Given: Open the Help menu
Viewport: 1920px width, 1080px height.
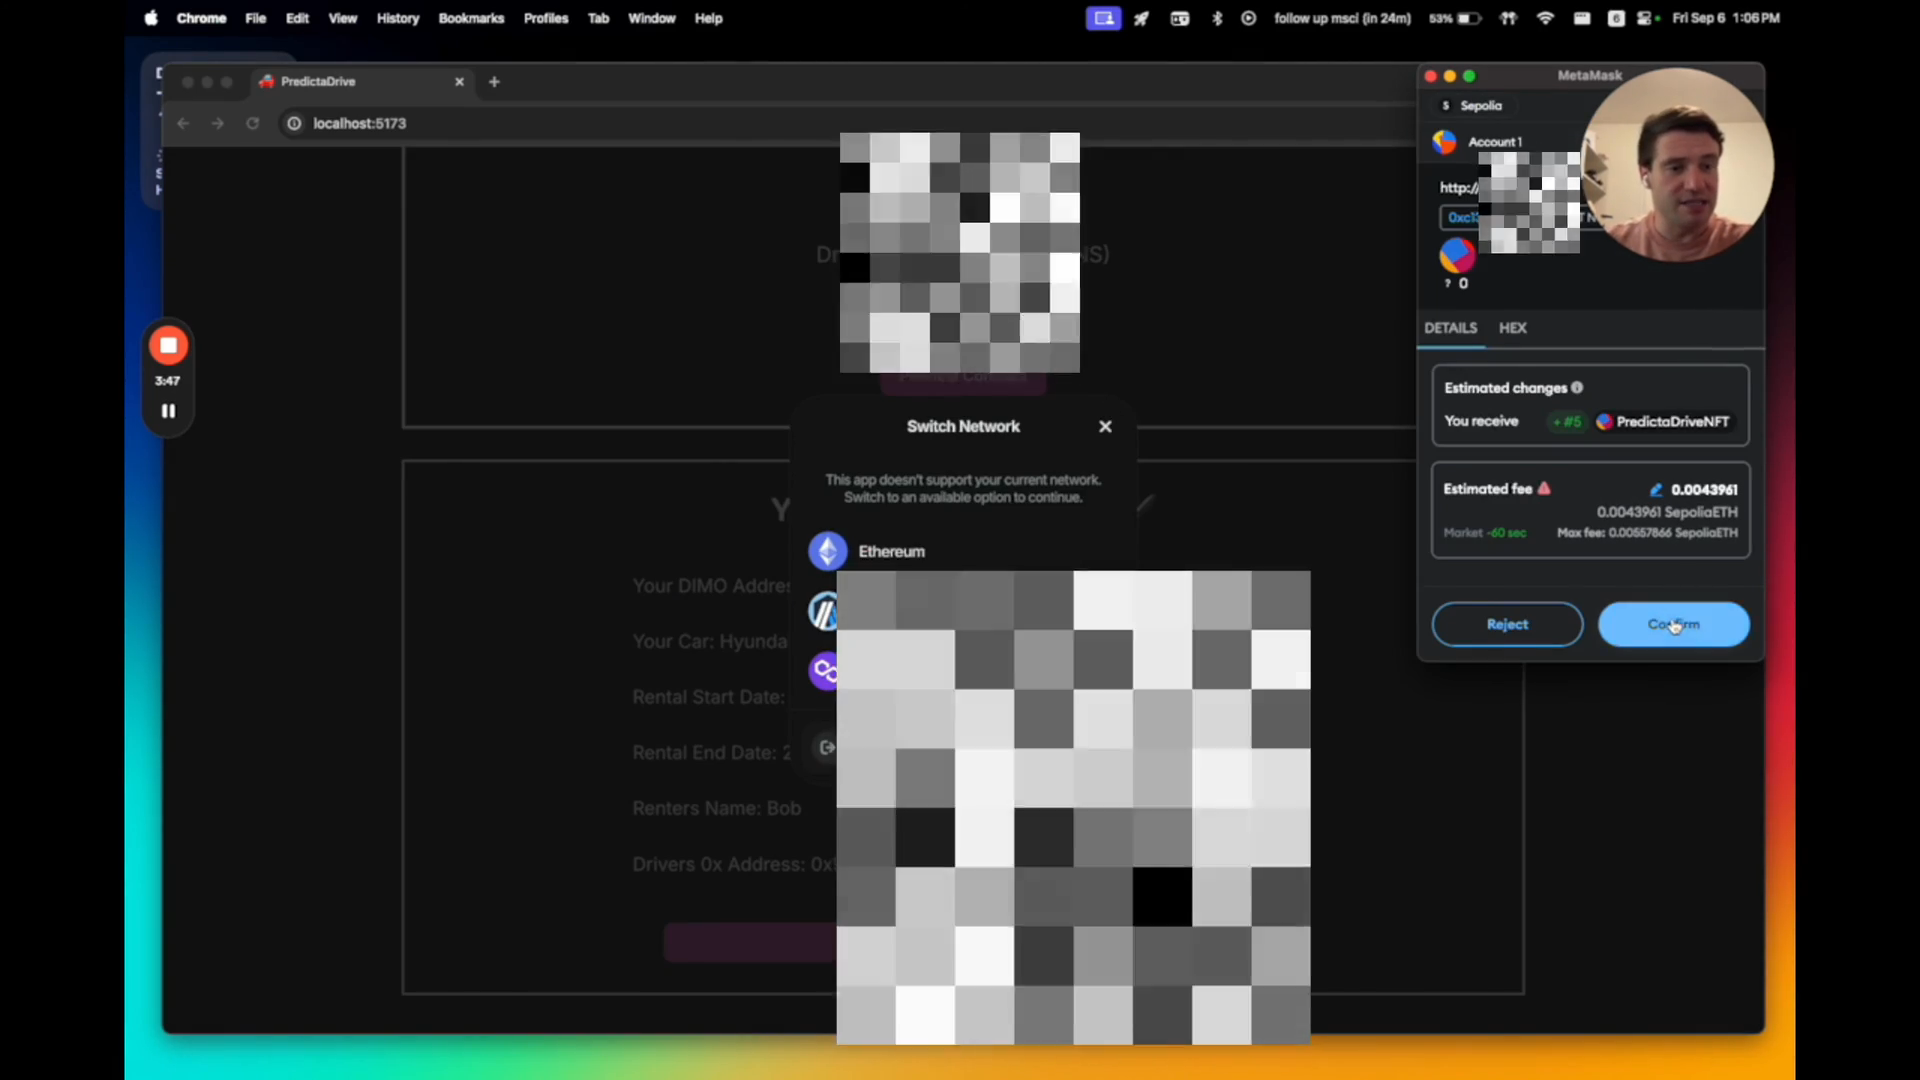Looking at the screenshot, I should coord(708,18).
